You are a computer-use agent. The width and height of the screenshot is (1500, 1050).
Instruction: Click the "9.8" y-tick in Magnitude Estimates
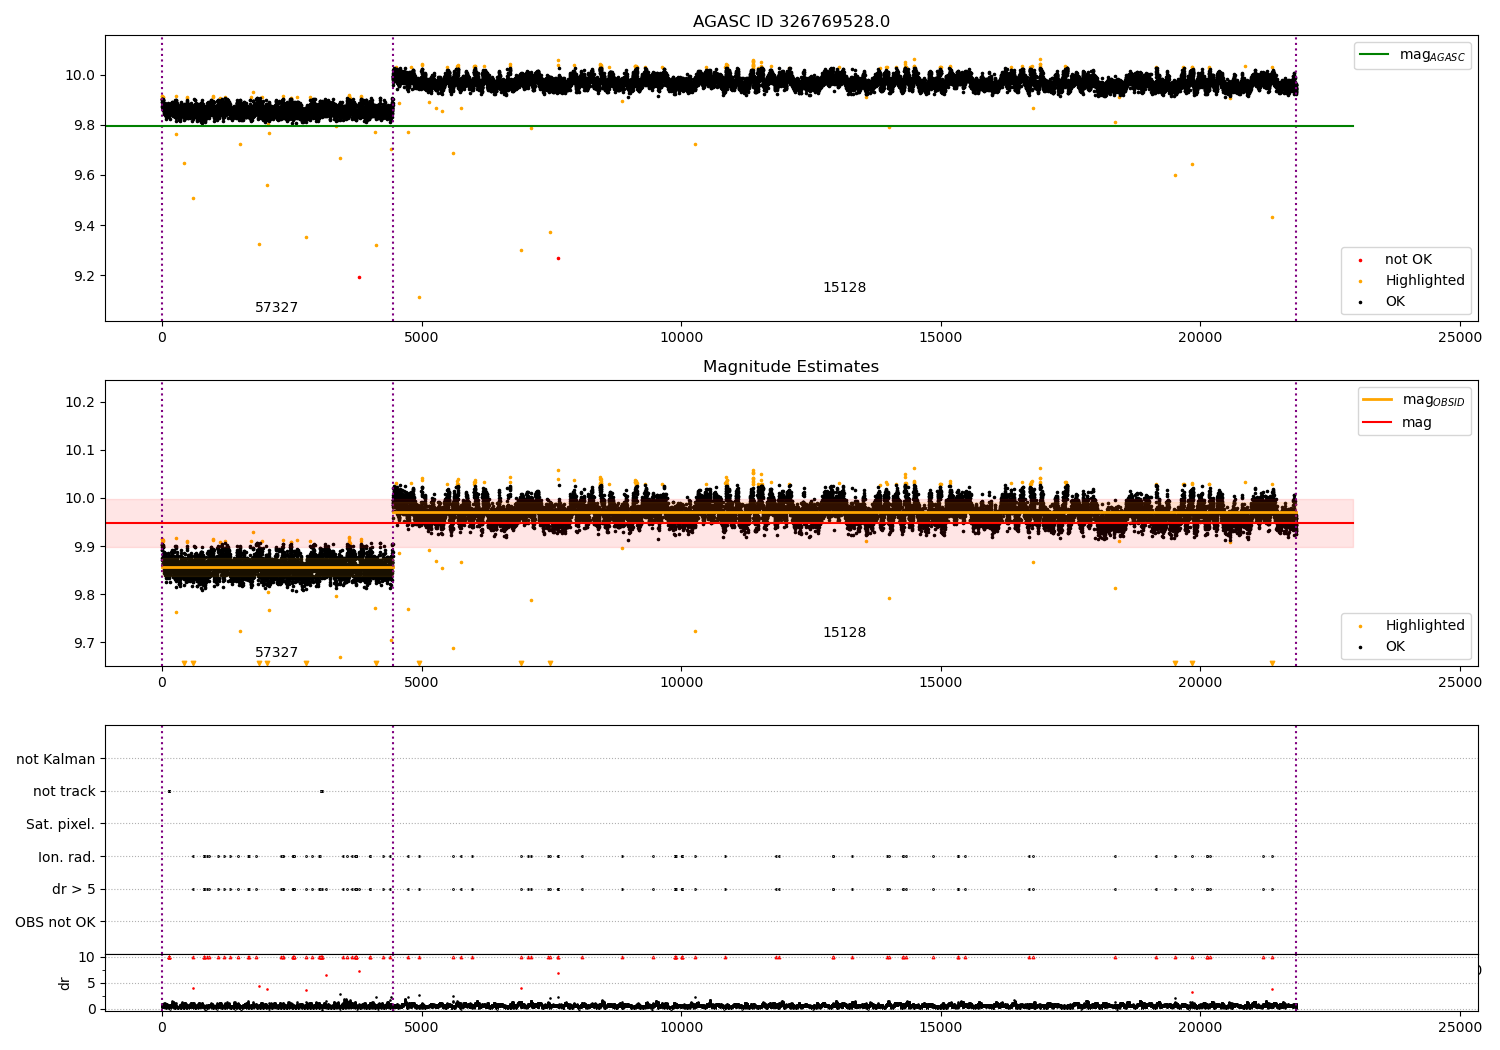click(84, 595)
